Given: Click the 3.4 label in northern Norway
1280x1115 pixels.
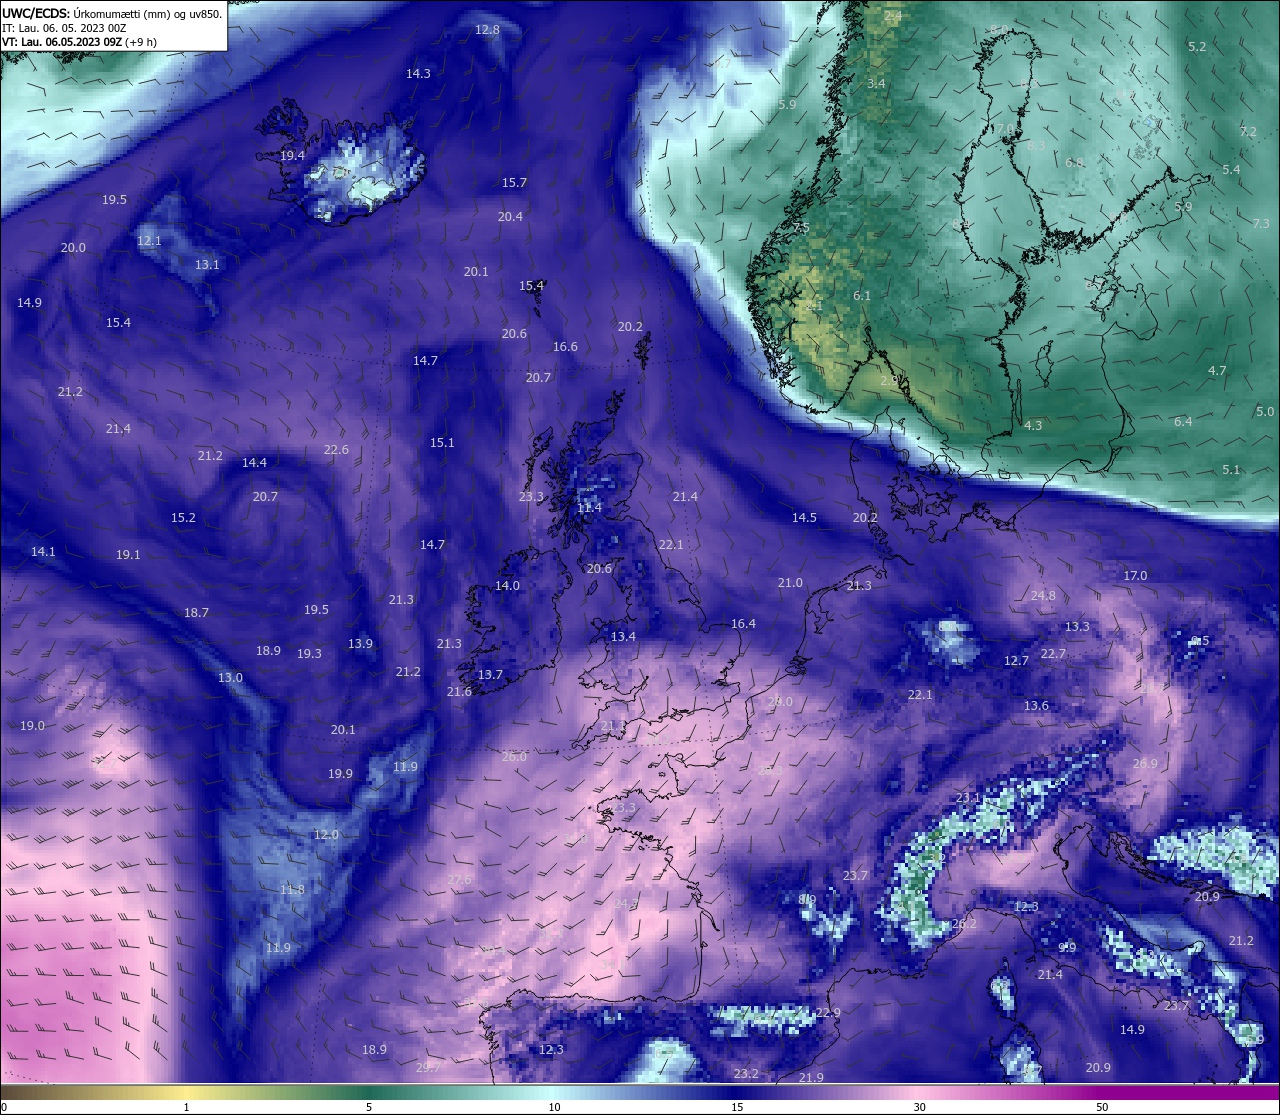Looking at the screenshot, I should tap(876, 84).
